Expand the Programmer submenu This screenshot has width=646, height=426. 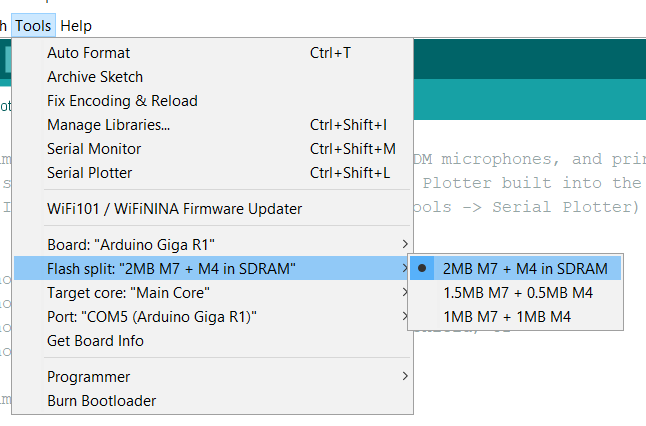[x=88, y=377]
